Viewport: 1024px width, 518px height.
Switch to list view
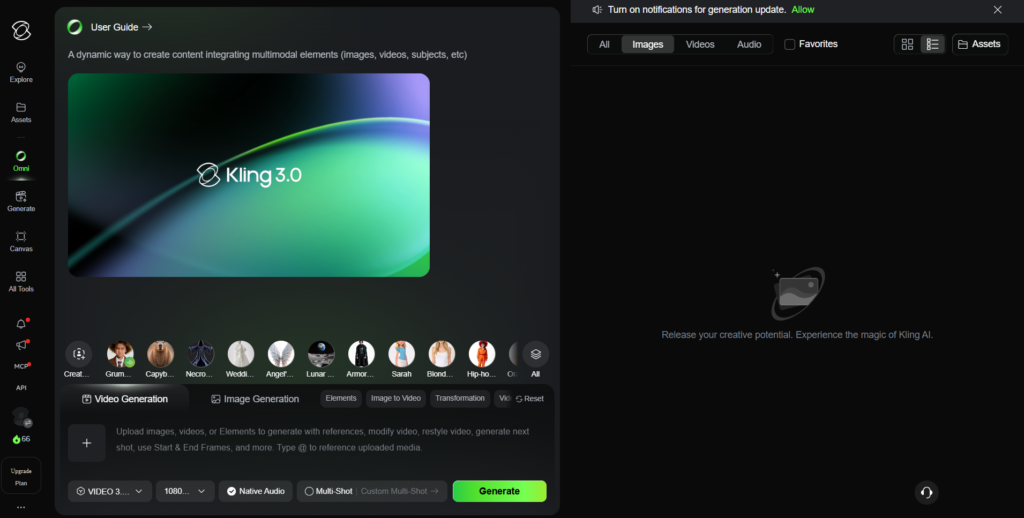[x=933, y=44]
